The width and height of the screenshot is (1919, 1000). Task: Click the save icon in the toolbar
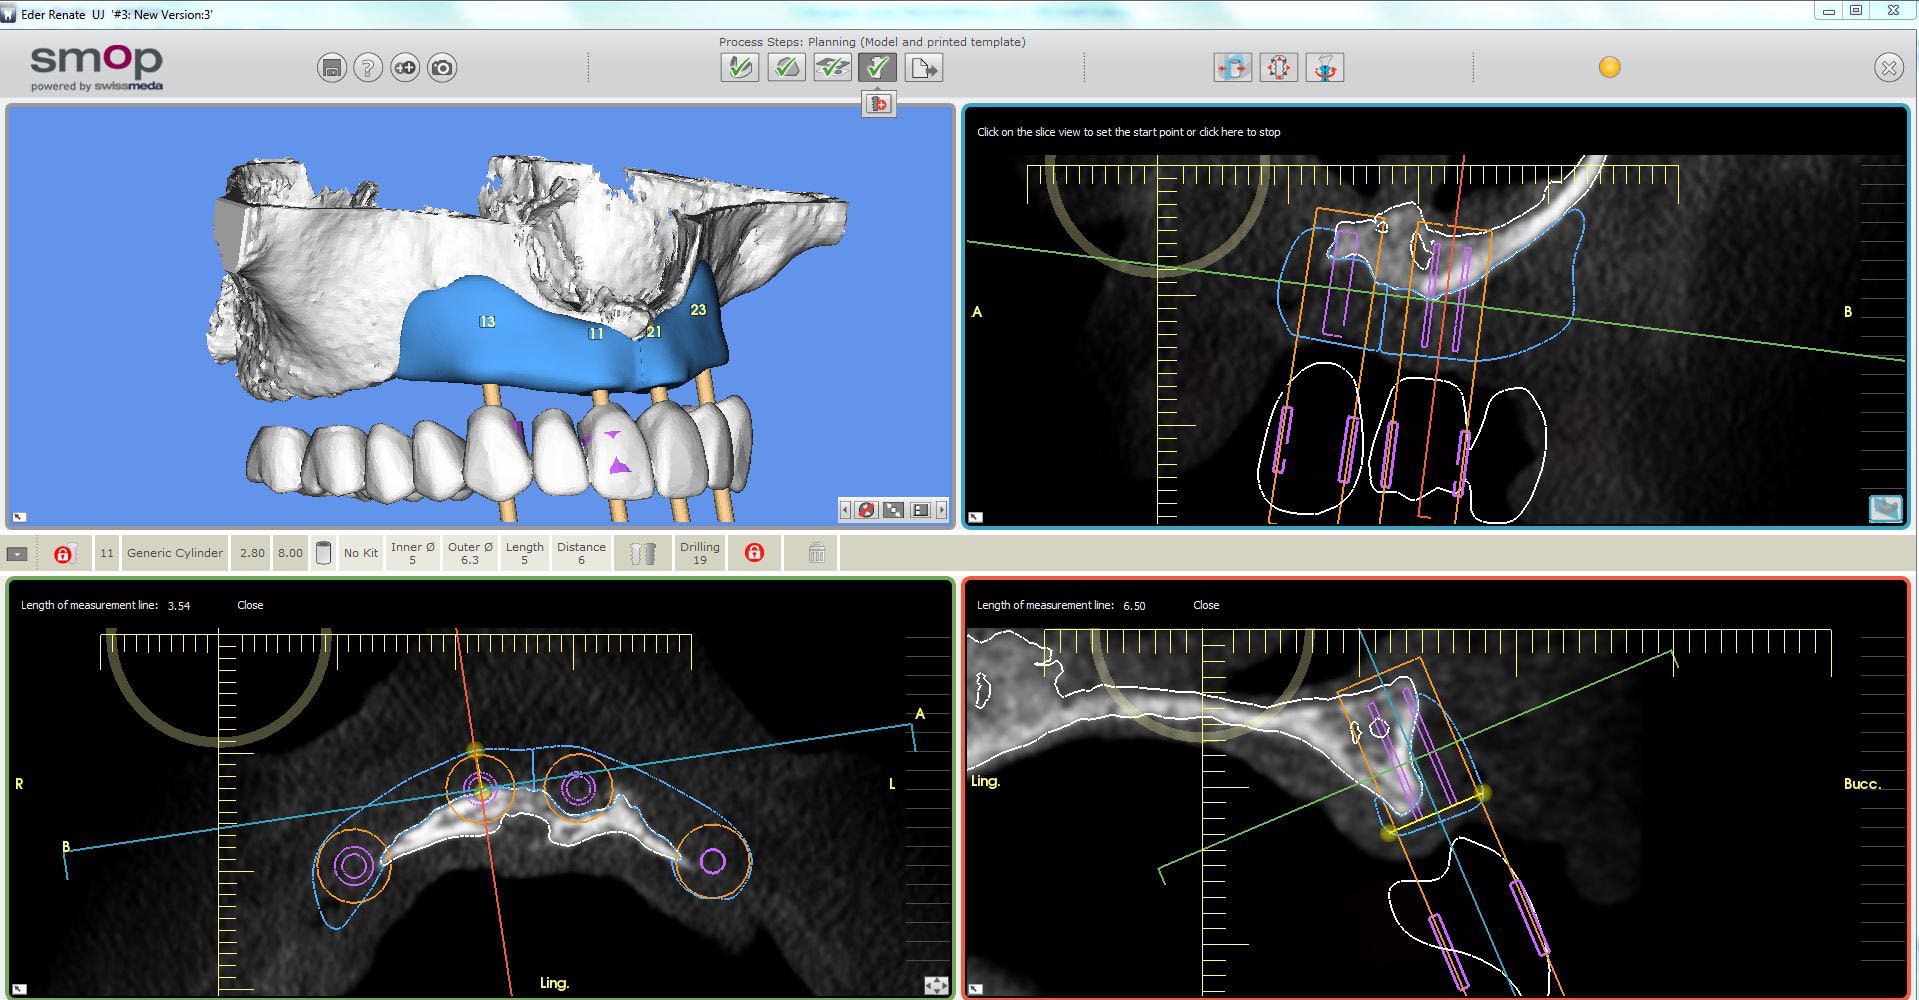pyautogui.click(x=332, y=68)
